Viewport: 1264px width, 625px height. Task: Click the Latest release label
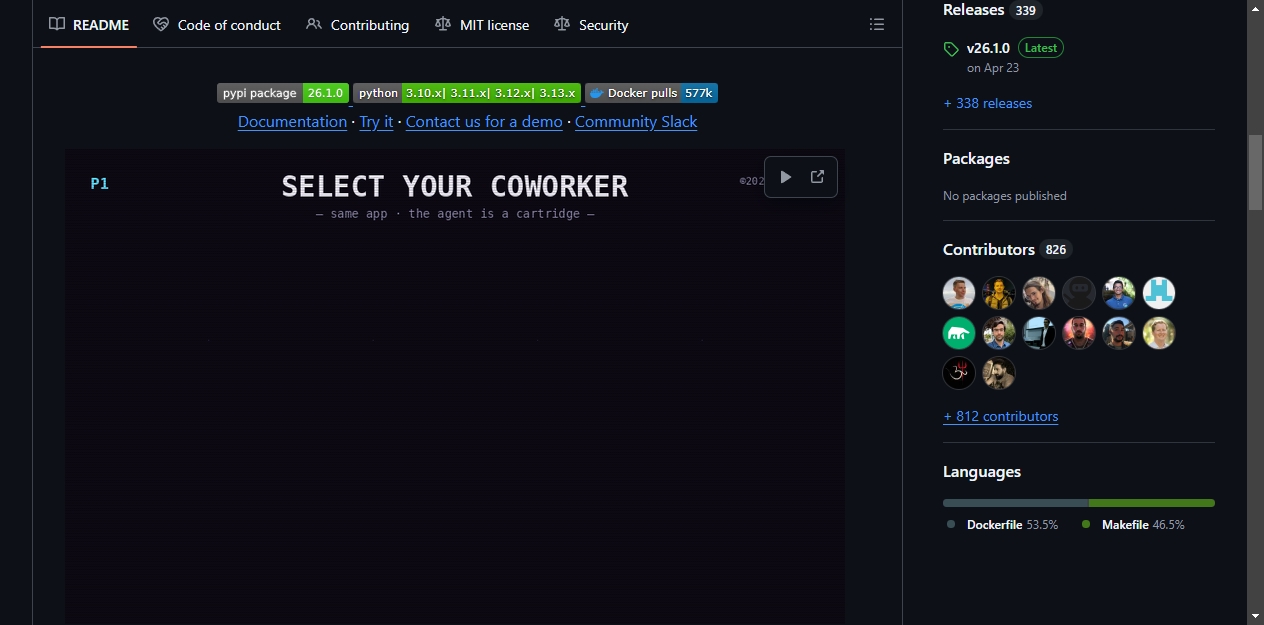coord(1041,48)
